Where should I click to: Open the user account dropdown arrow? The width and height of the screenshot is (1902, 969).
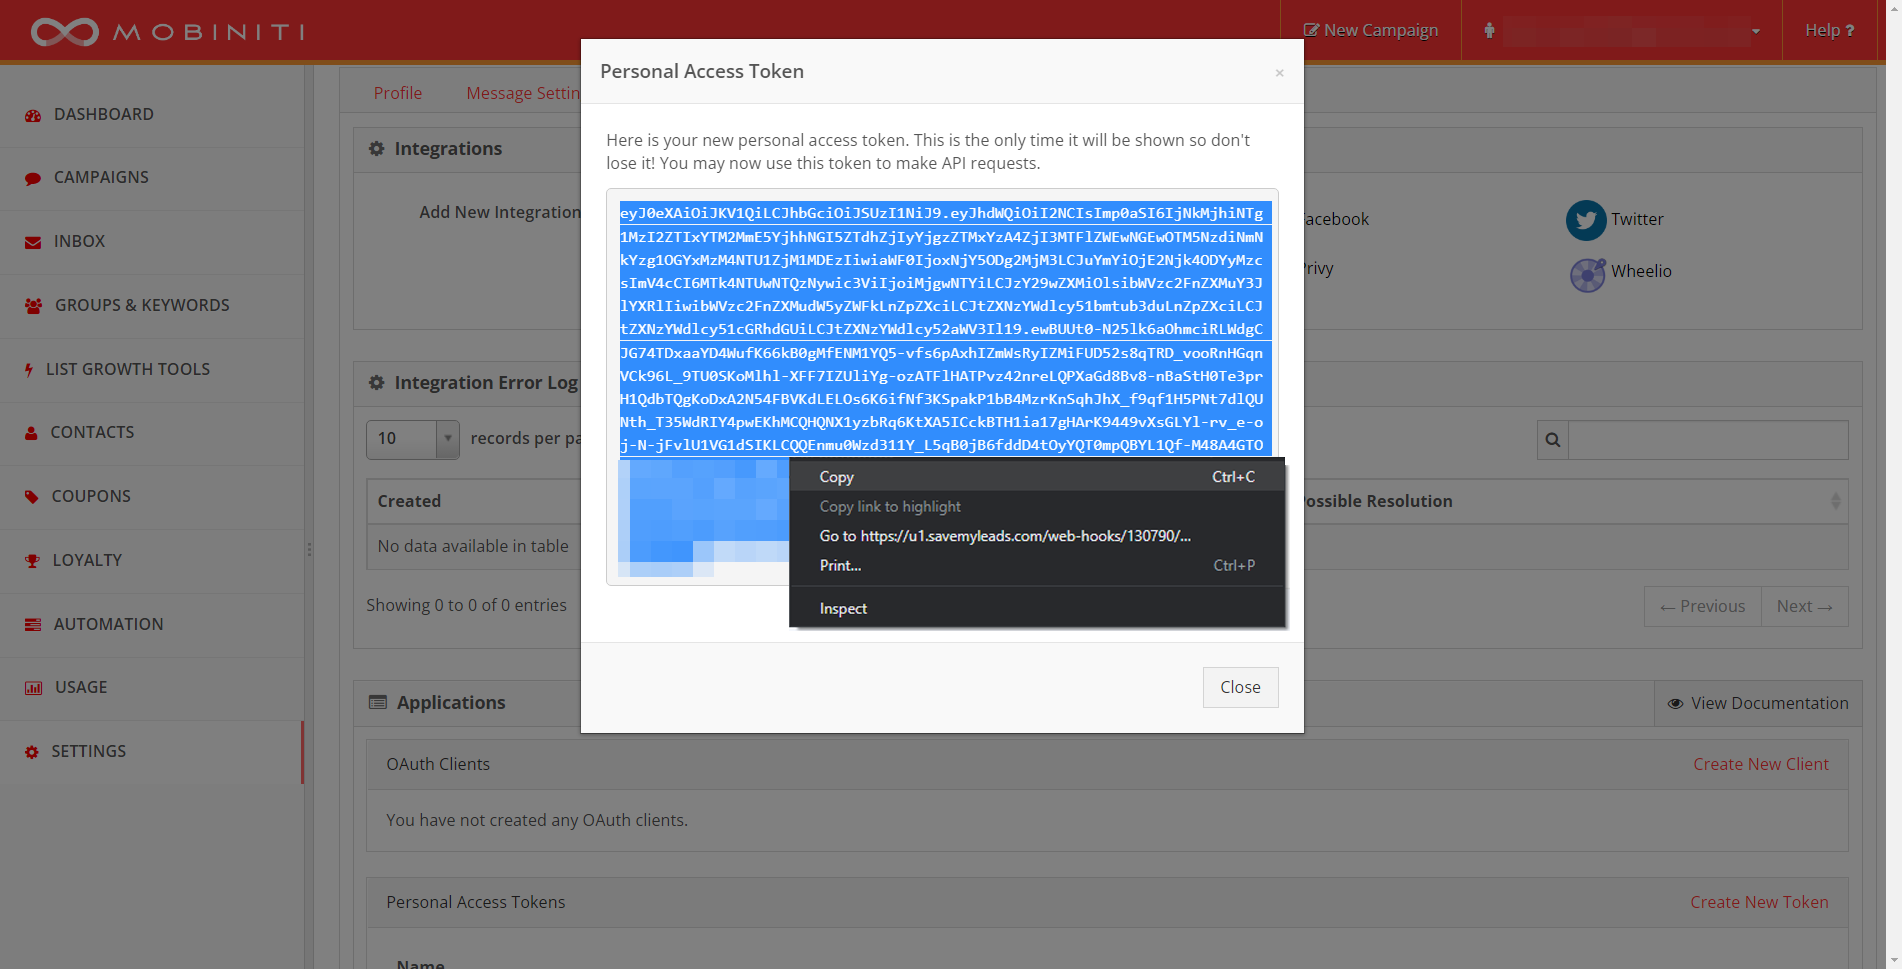1756,31
